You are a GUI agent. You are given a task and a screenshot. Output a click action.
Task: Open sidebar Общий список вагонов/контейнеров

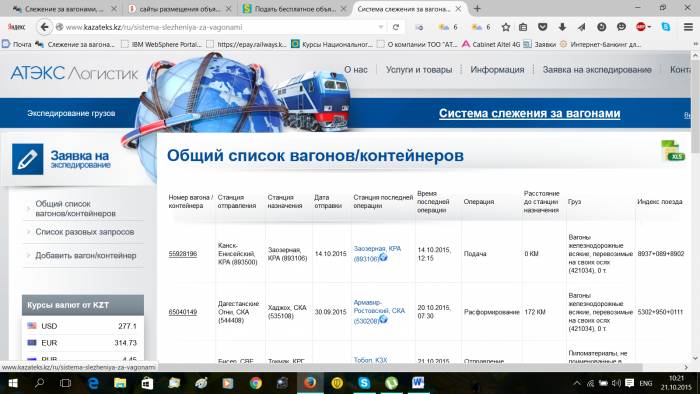75,208
